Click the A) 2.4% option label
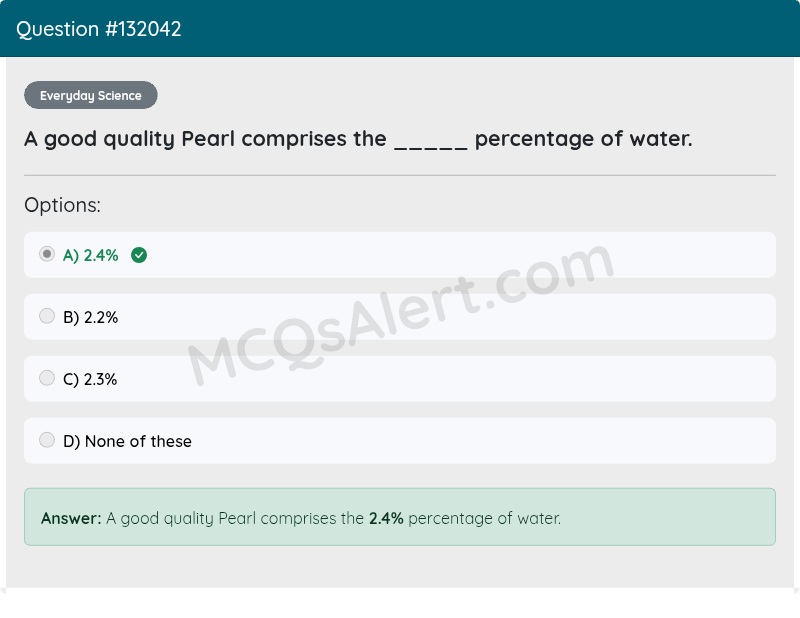This screenshot has height=618, width=800. pos(91,255)
